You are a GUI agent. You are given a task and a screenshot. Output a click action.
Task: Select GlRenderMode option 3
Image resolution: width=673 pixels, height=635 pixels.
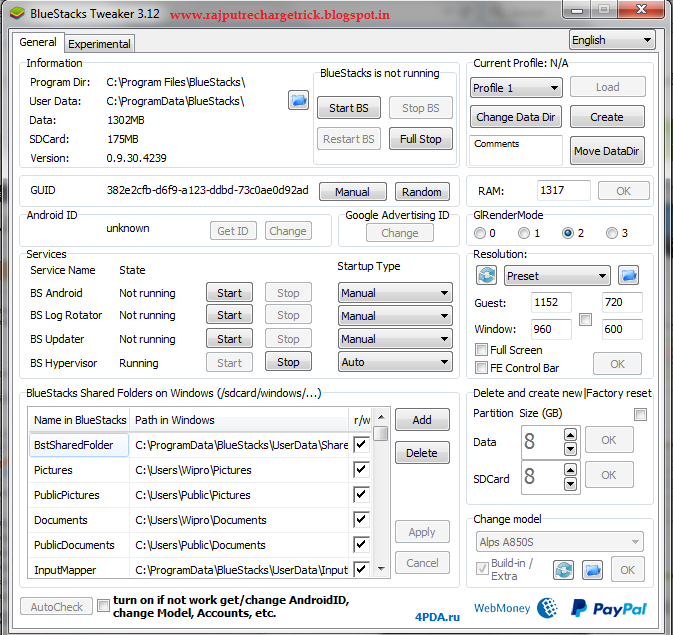(612, 233)
